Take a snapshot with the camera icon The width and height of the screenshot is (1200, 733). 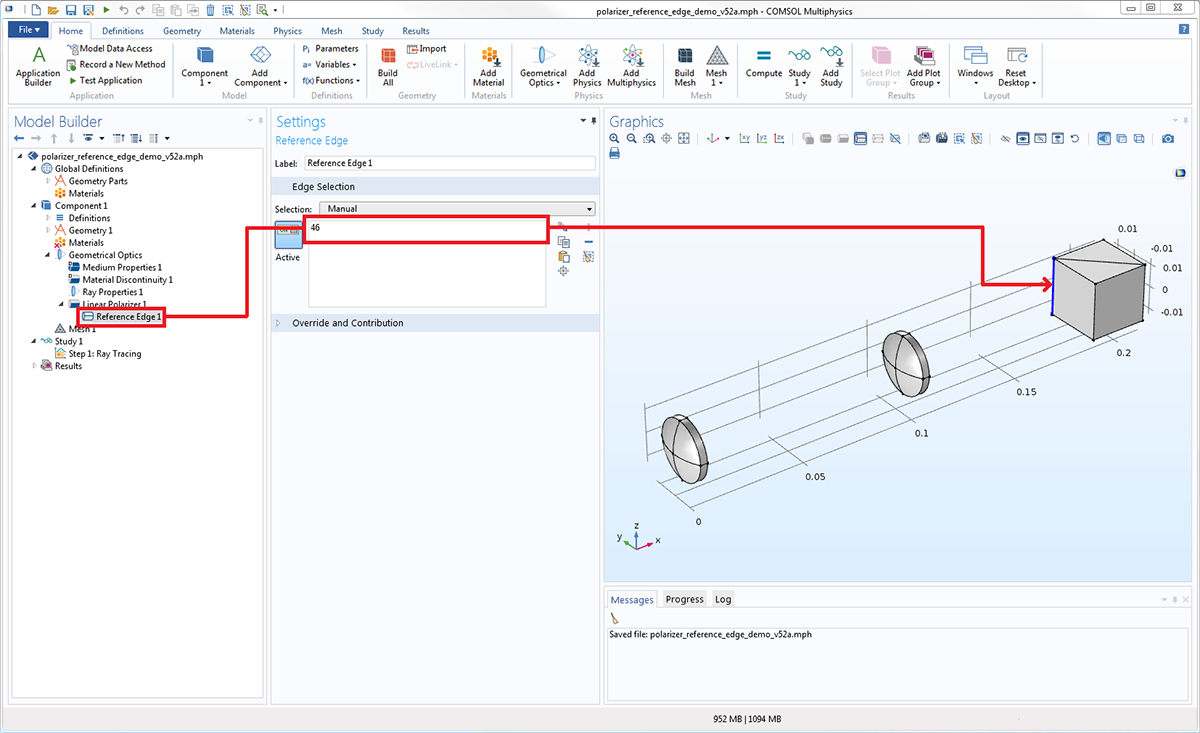[x=1167, y=138]
